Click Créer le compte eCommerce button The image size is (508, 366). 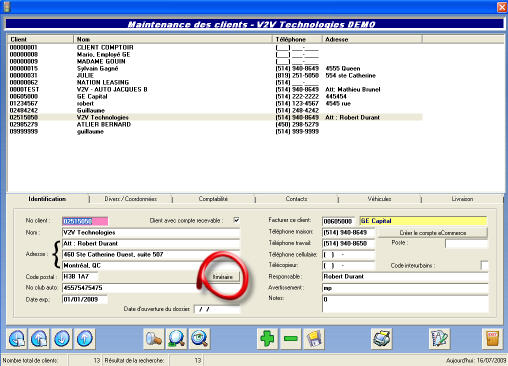pos(433,233)
